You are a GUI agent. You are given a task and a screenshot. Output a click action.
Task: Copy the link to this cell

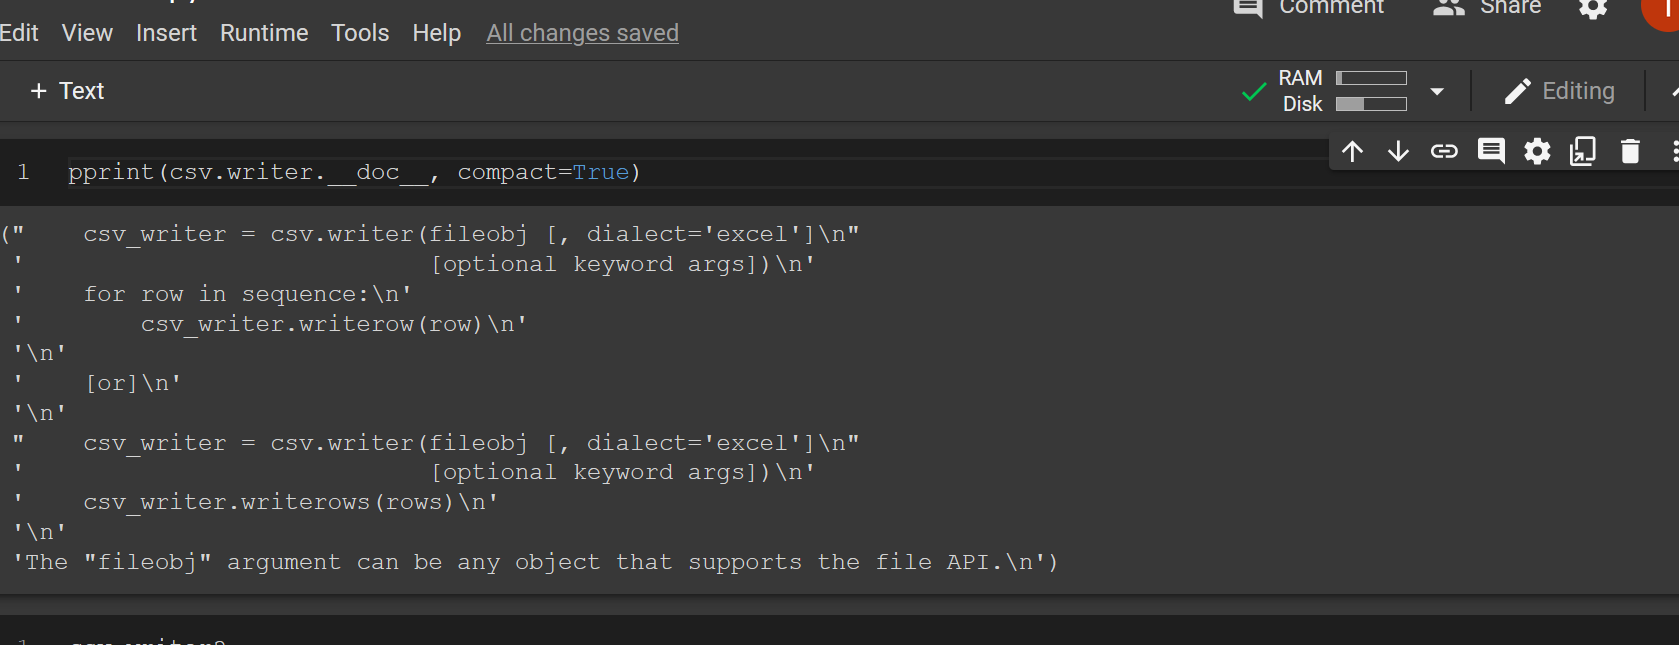pyautogui.click(x=1444, y=151)
